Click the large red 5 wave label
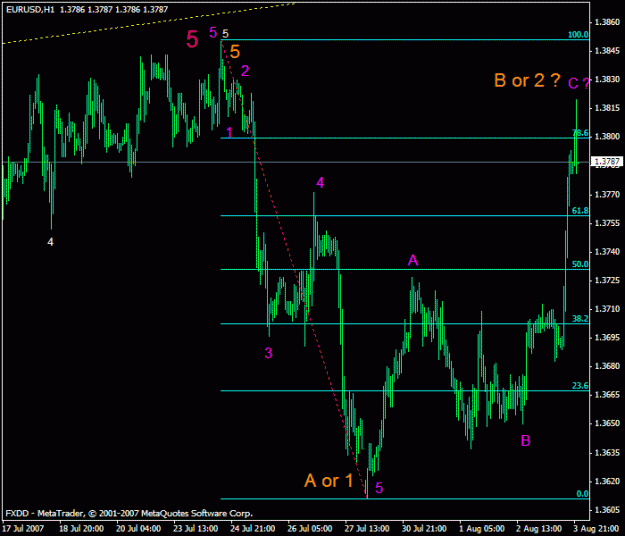Viewport: 625px width, 536px height. click(192, 39)
